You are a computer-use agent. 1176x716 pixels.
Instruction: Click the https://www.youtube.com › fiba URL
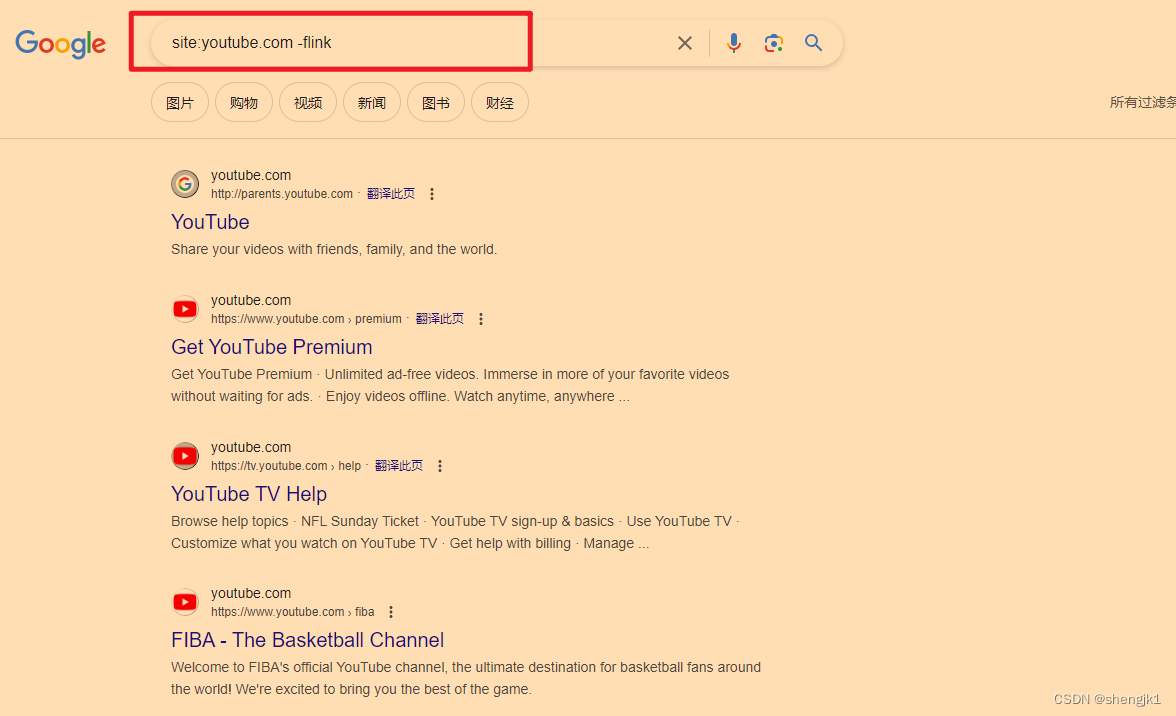(x=292, y=613)
